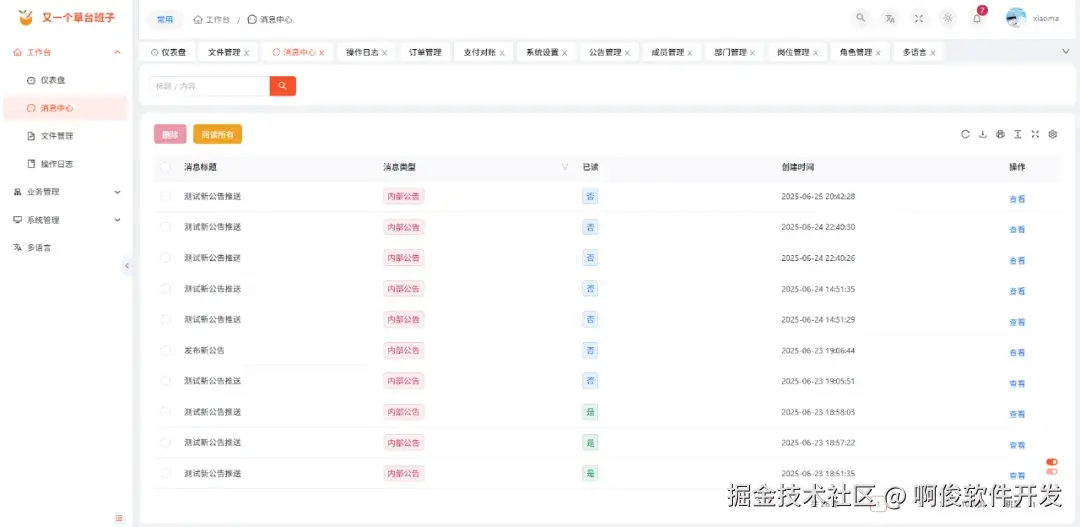
Task: Close the 文件管理 tab
Action: (247, 53)
